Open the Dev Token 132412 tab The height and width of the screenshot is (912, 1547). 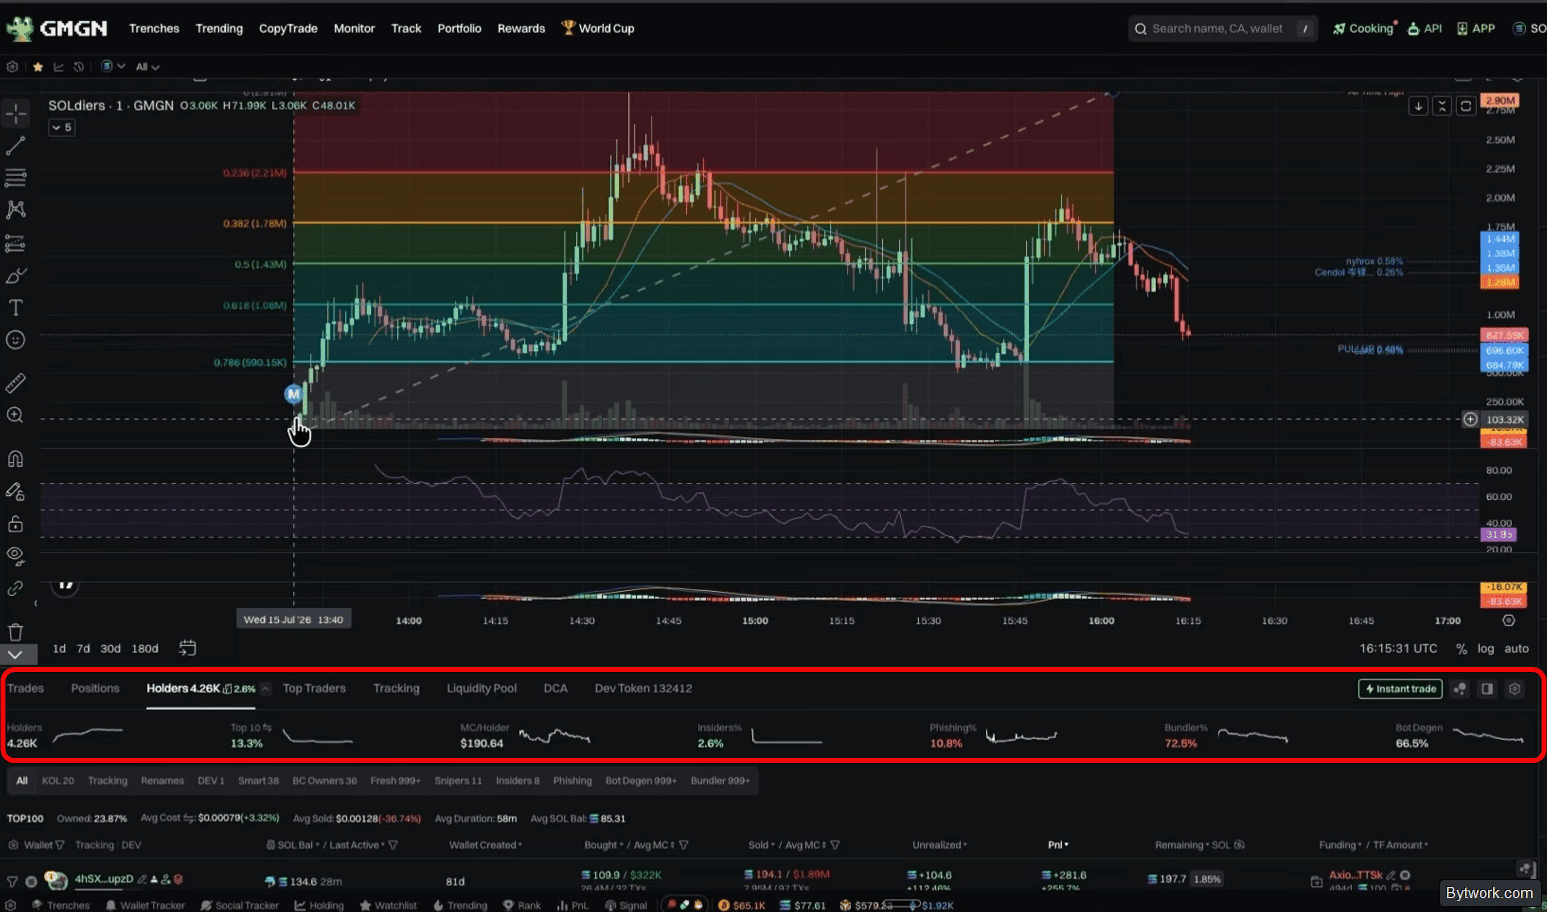[x=643, y=688]
